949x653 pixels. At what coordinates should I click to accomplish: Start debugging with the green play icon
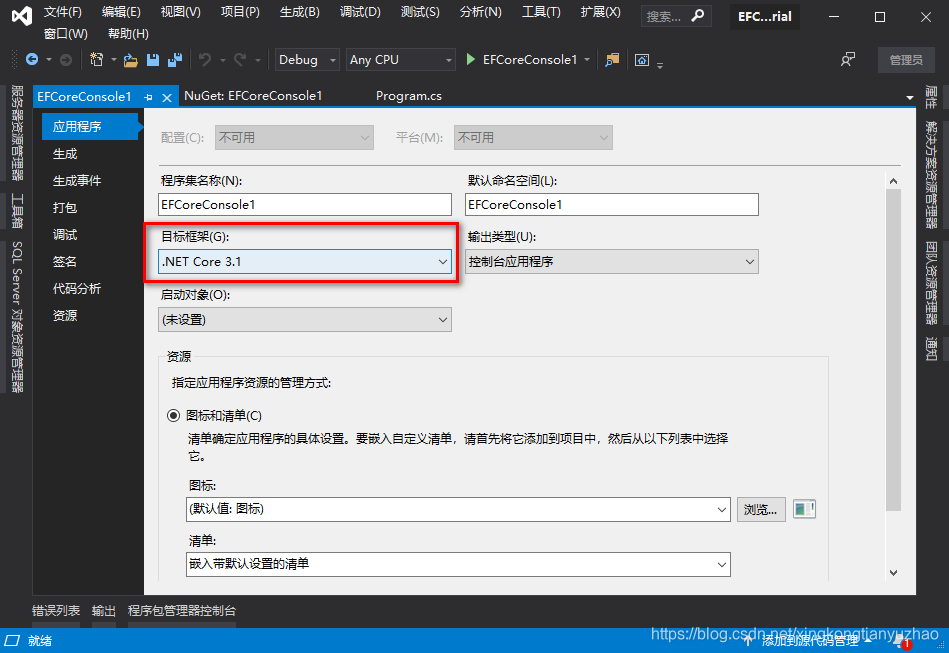pos(470,59)
